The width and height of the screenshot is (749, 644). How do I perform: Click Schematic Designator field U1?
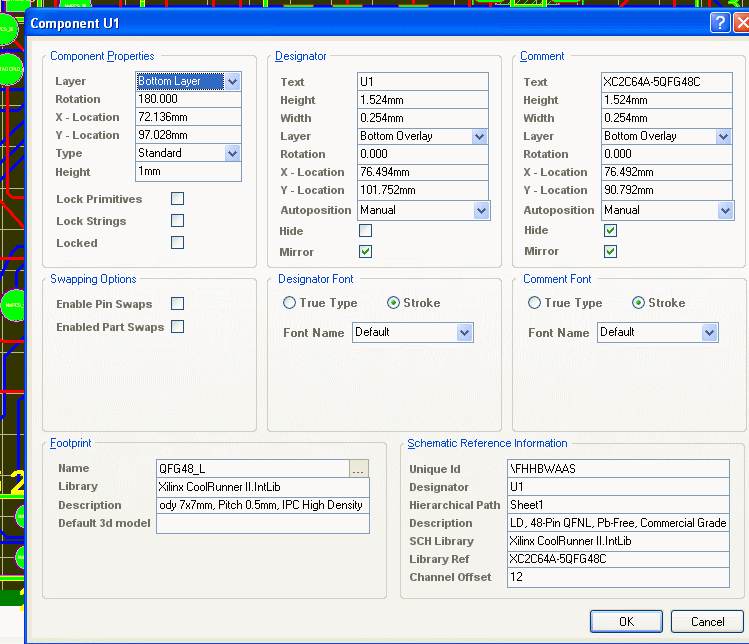coord(618,487)
